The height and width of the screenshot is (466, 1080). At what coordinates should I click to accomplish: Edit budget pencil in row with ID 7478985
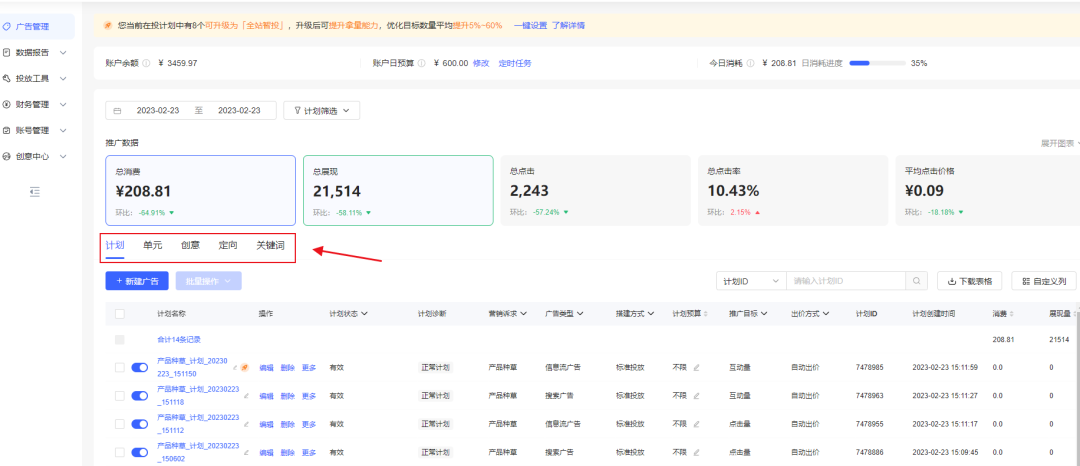(x=696, y=368)
